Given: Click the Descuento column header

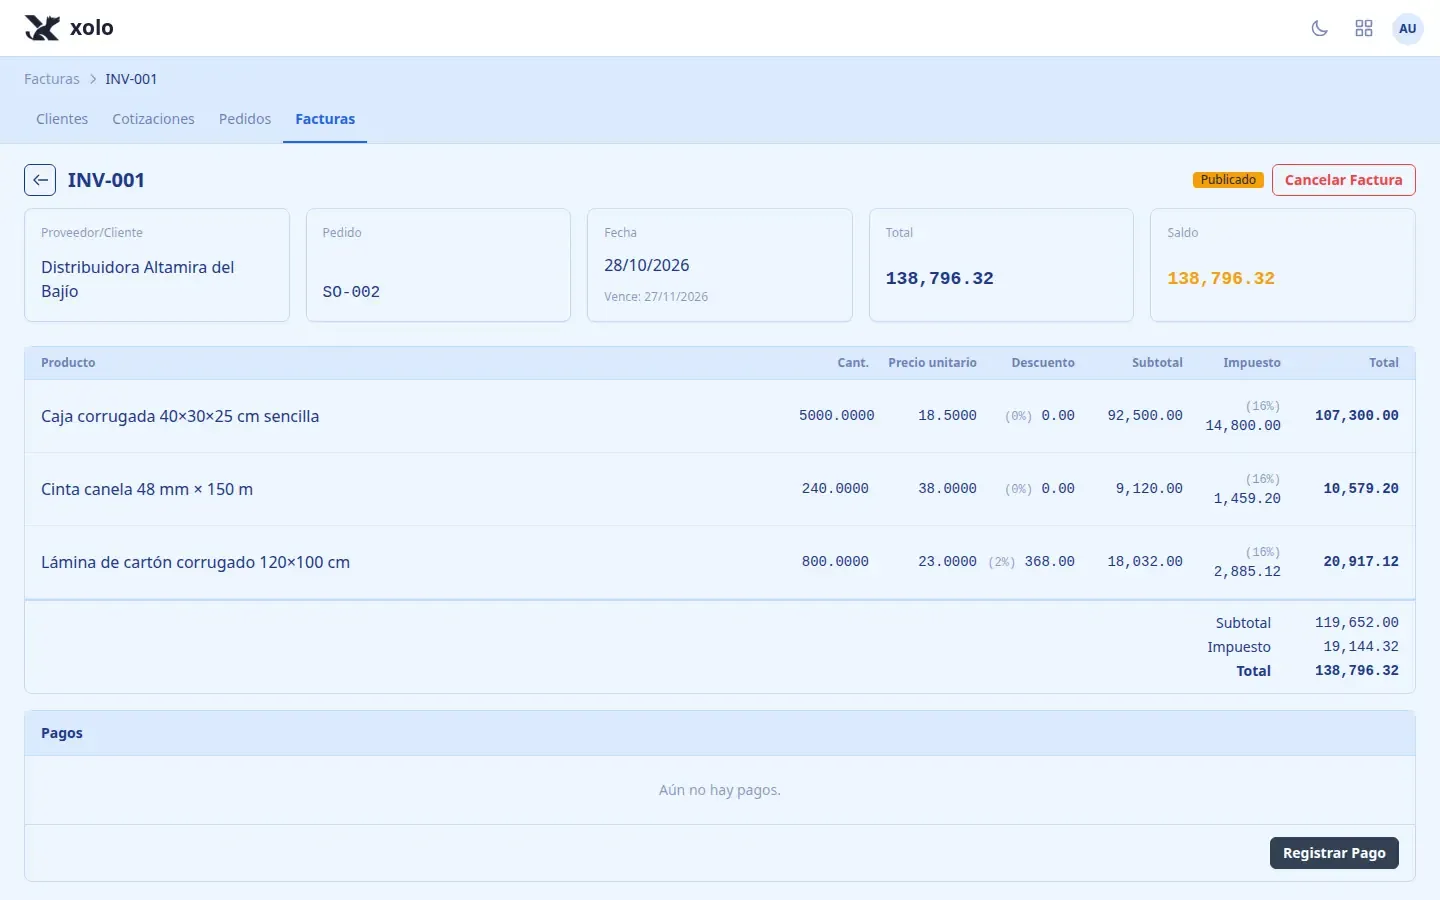Looking at the screenshot, I should pos(1043,363).
